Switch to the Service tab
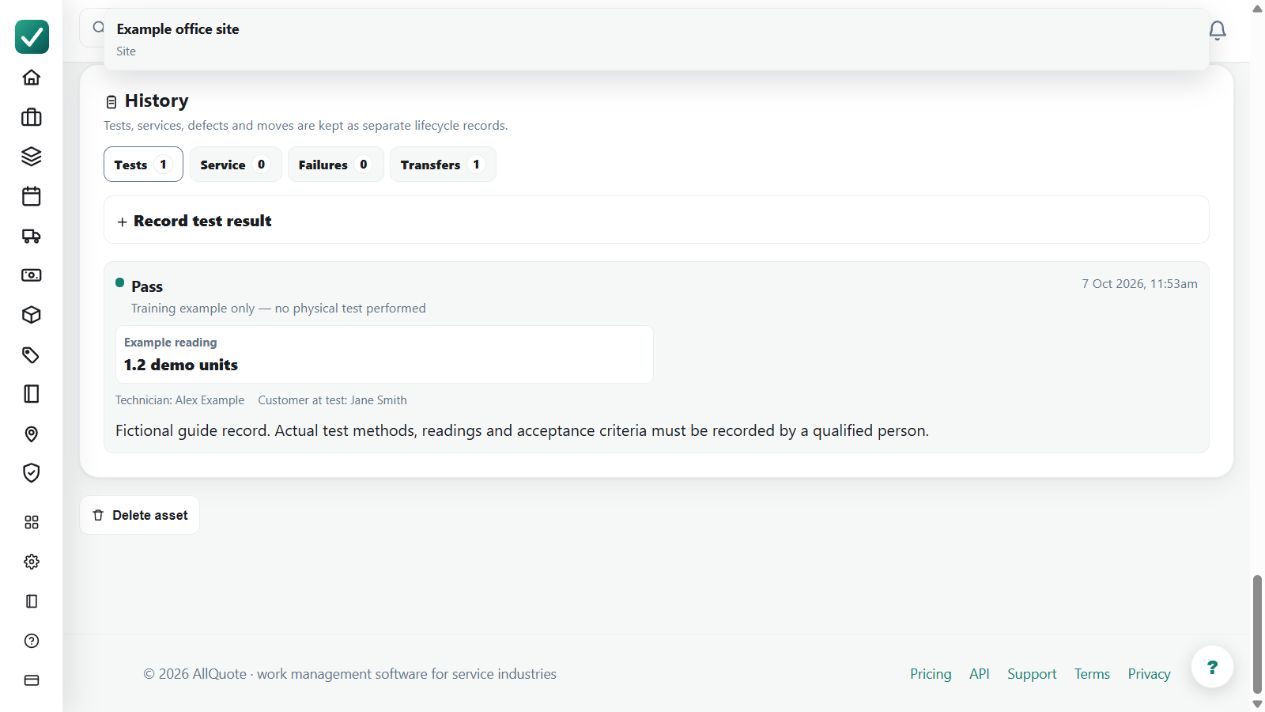The width and height of the screenshot is (1265, 712). pyautogui.click(x=235, y=164)
